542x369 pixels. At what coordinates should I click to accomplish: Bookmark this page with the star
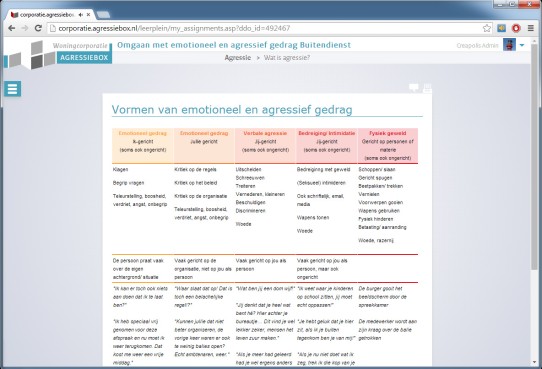(x=487, y=28)
